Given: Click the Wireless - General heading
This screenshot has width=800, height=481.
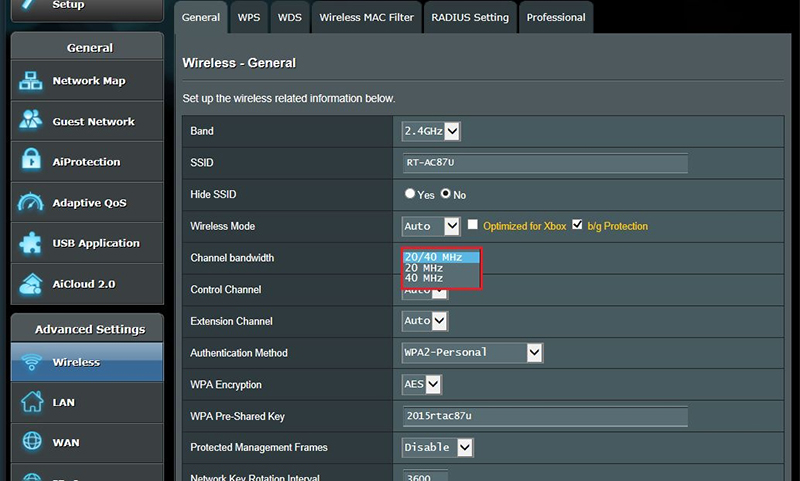Looking at the screenshot, I should (239, 63).
